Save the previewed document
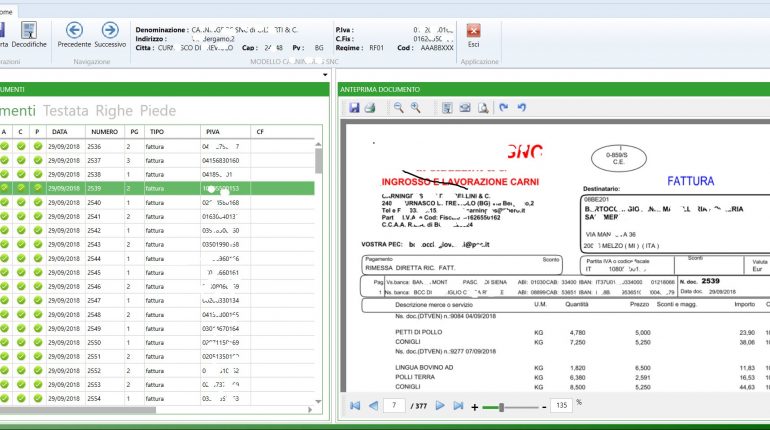Screen dimensions: 770x430 pos(354,108)
